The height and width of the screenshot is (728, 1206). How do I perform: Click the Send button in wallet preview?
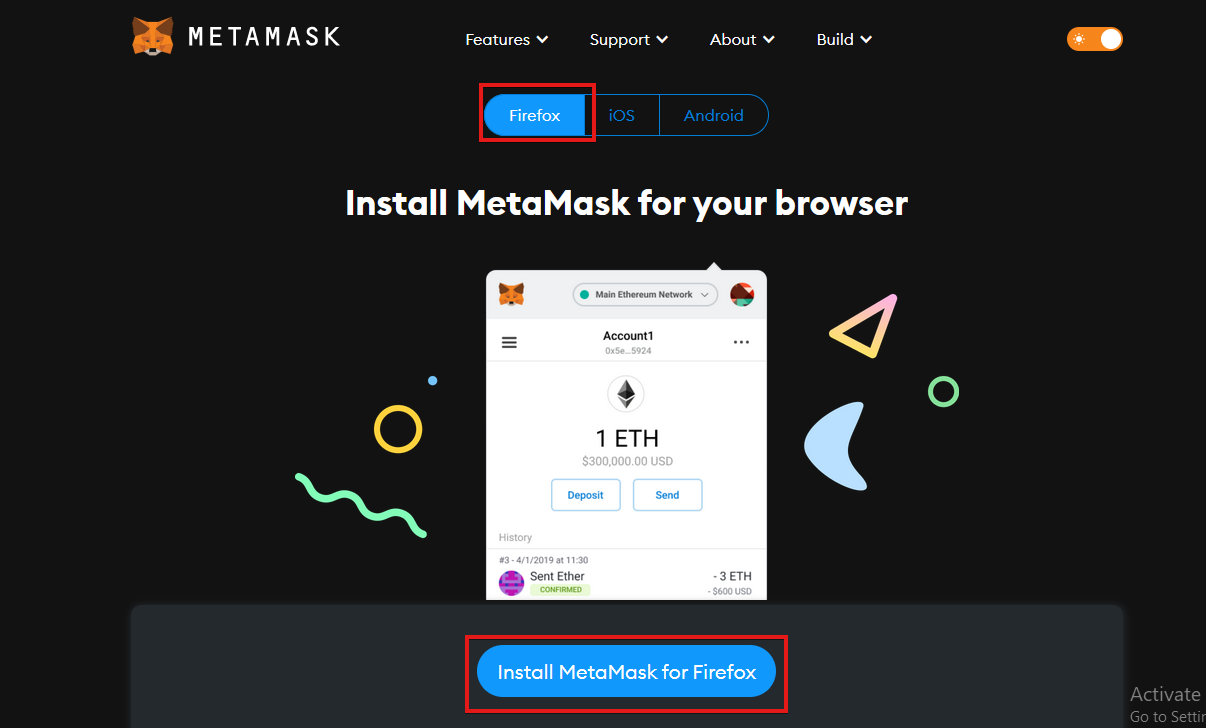tap(667, 495)
